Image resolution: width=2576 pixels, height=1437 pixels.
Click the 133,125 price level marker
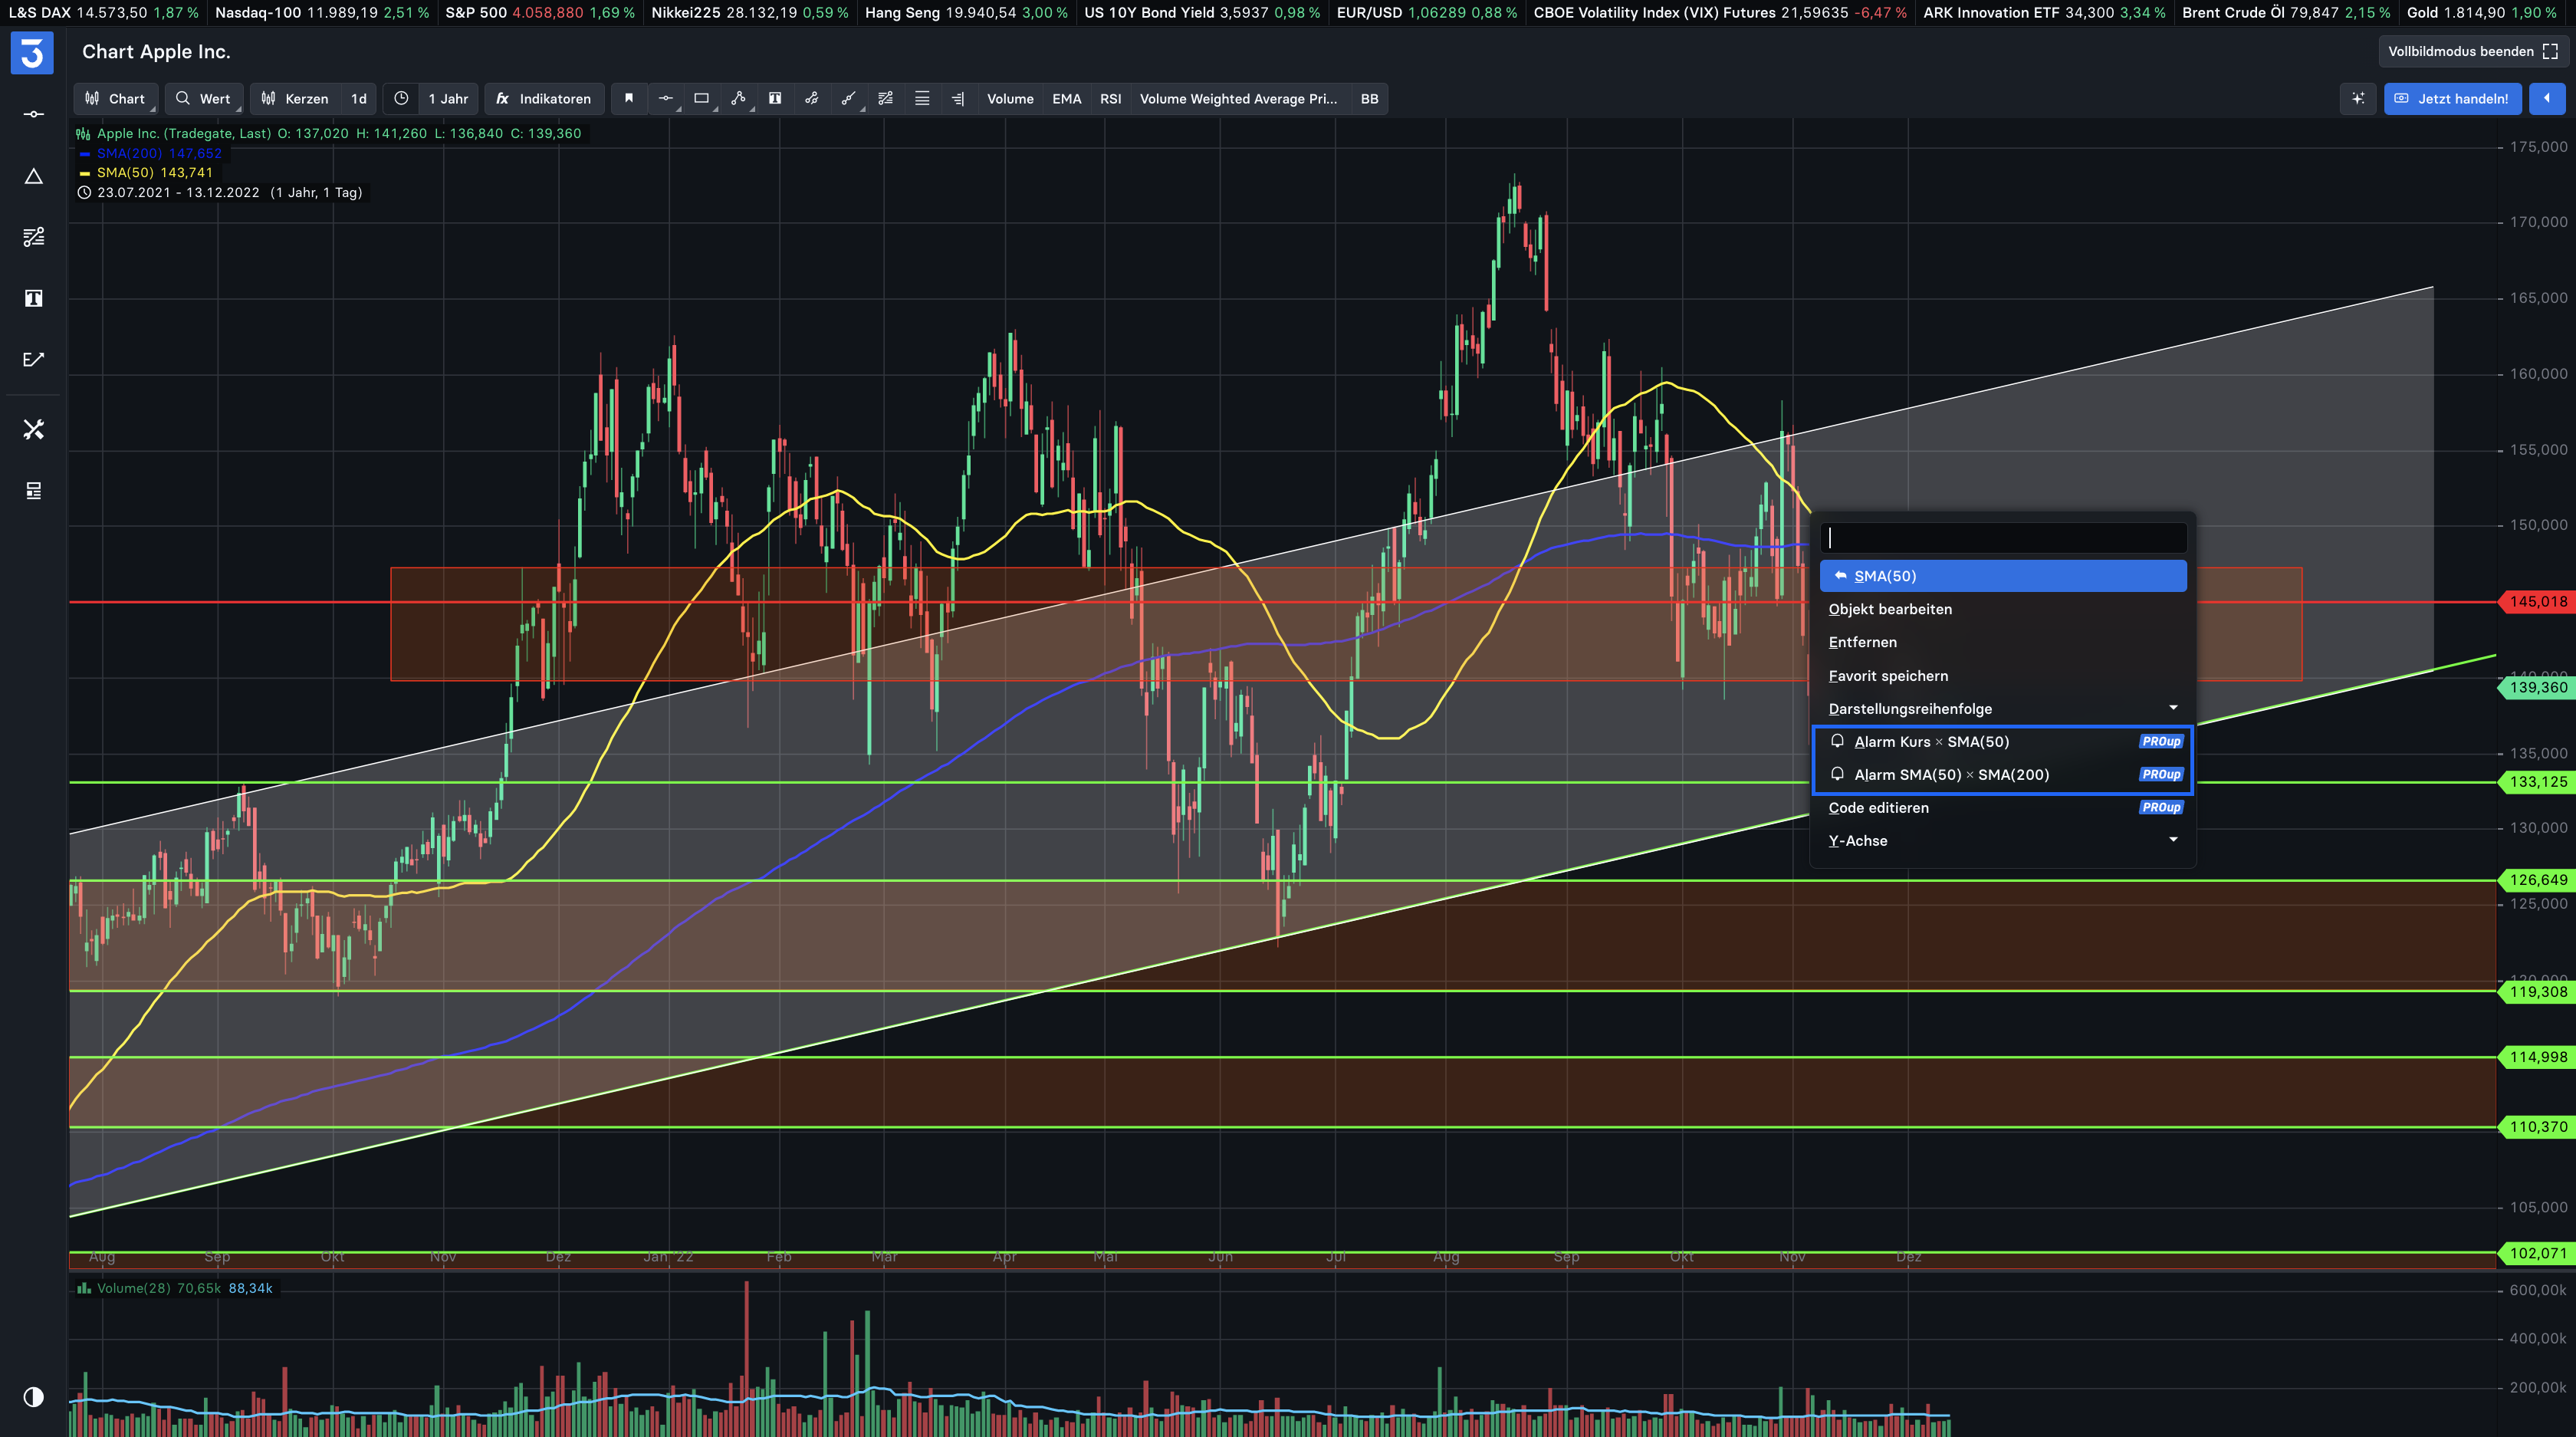(x=2537, y=782)
